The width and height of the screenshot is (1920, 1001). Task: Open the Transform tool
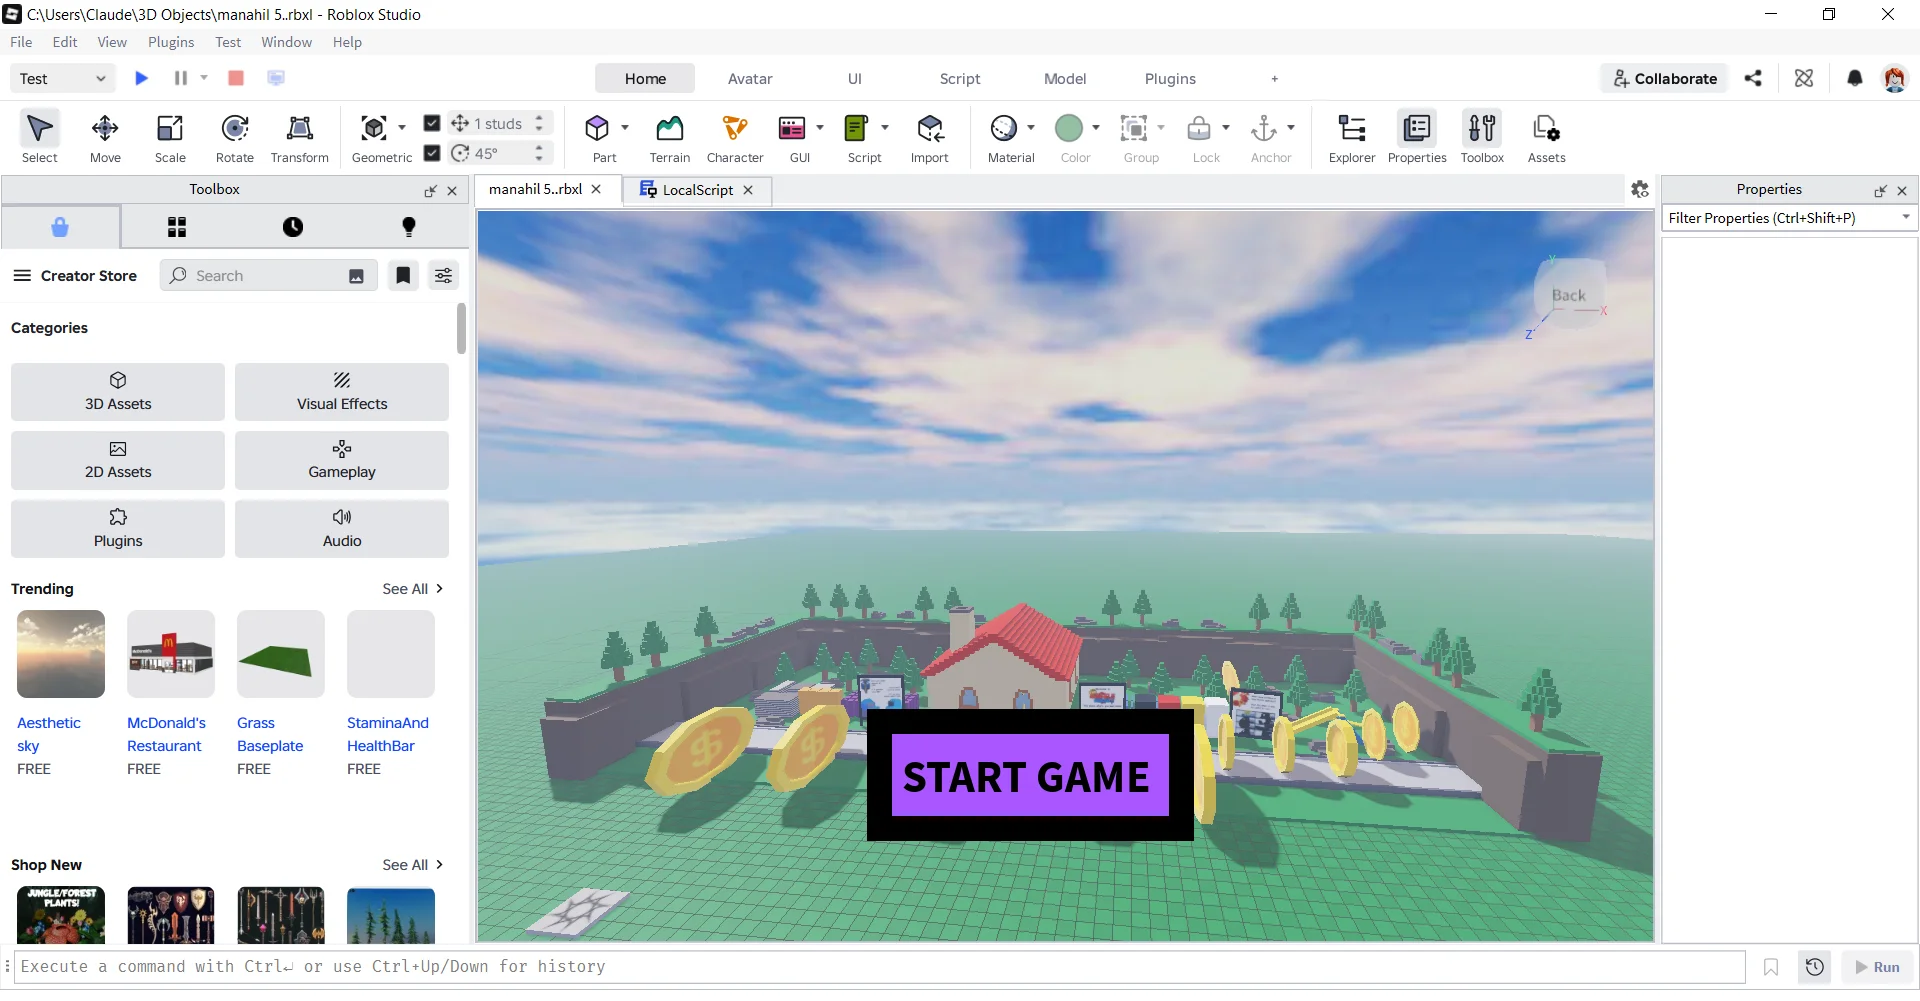pyautogui.click(x=300, y=136)
